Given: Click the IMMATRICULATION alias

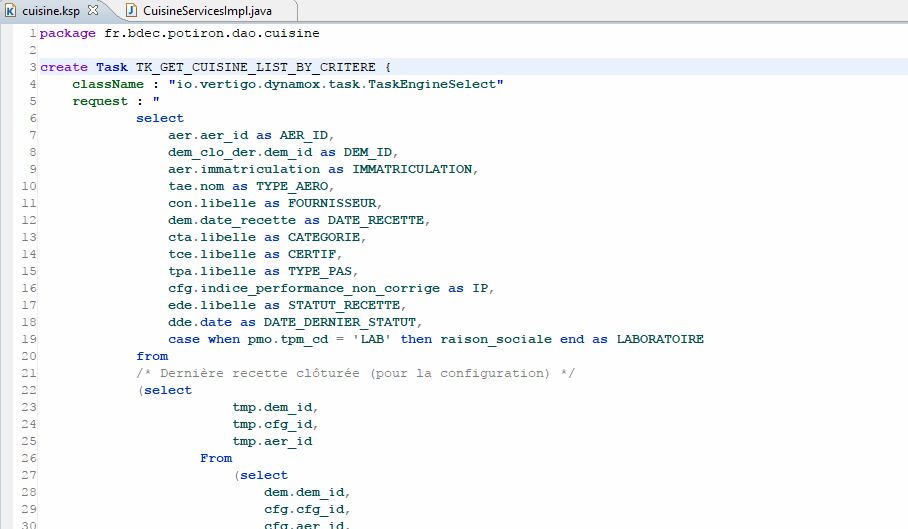Looking at the screenshot, I should (412, 170).
